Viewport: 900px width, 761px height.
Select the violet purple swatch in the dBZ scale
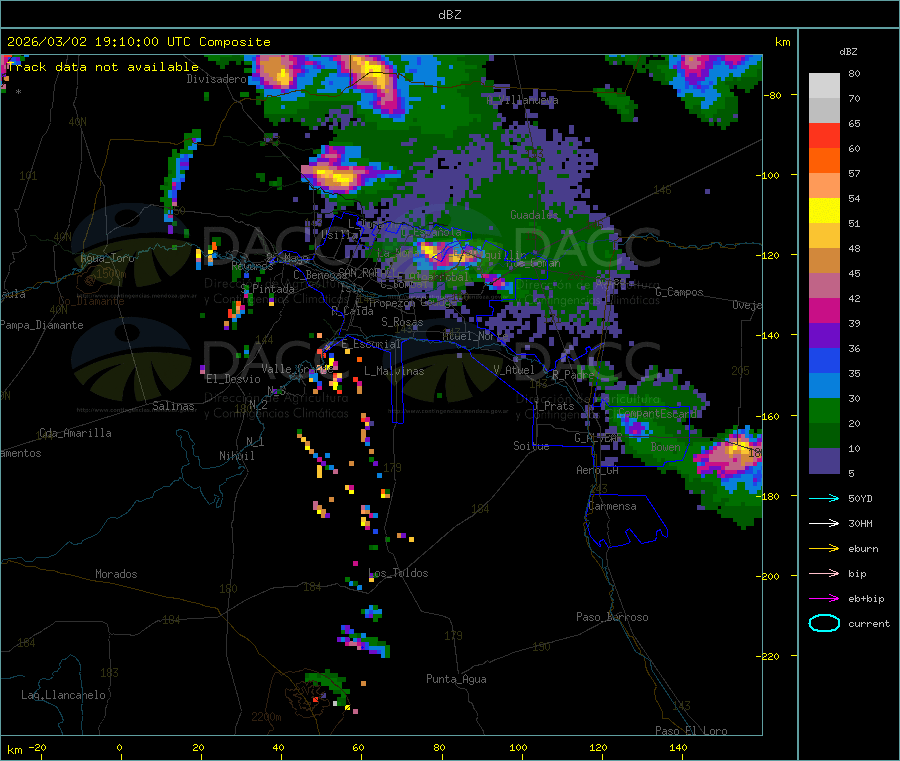coord(824,336)
